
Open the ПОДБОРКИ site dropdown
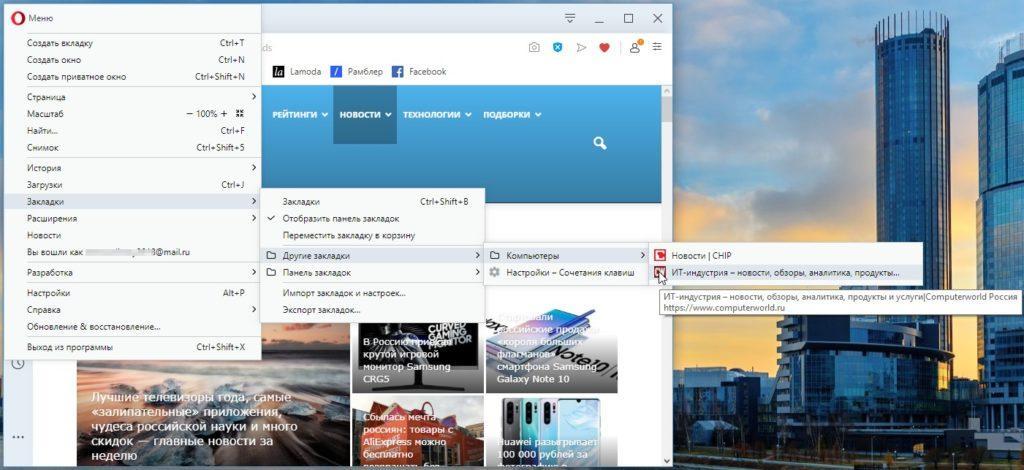coord(512,114)
